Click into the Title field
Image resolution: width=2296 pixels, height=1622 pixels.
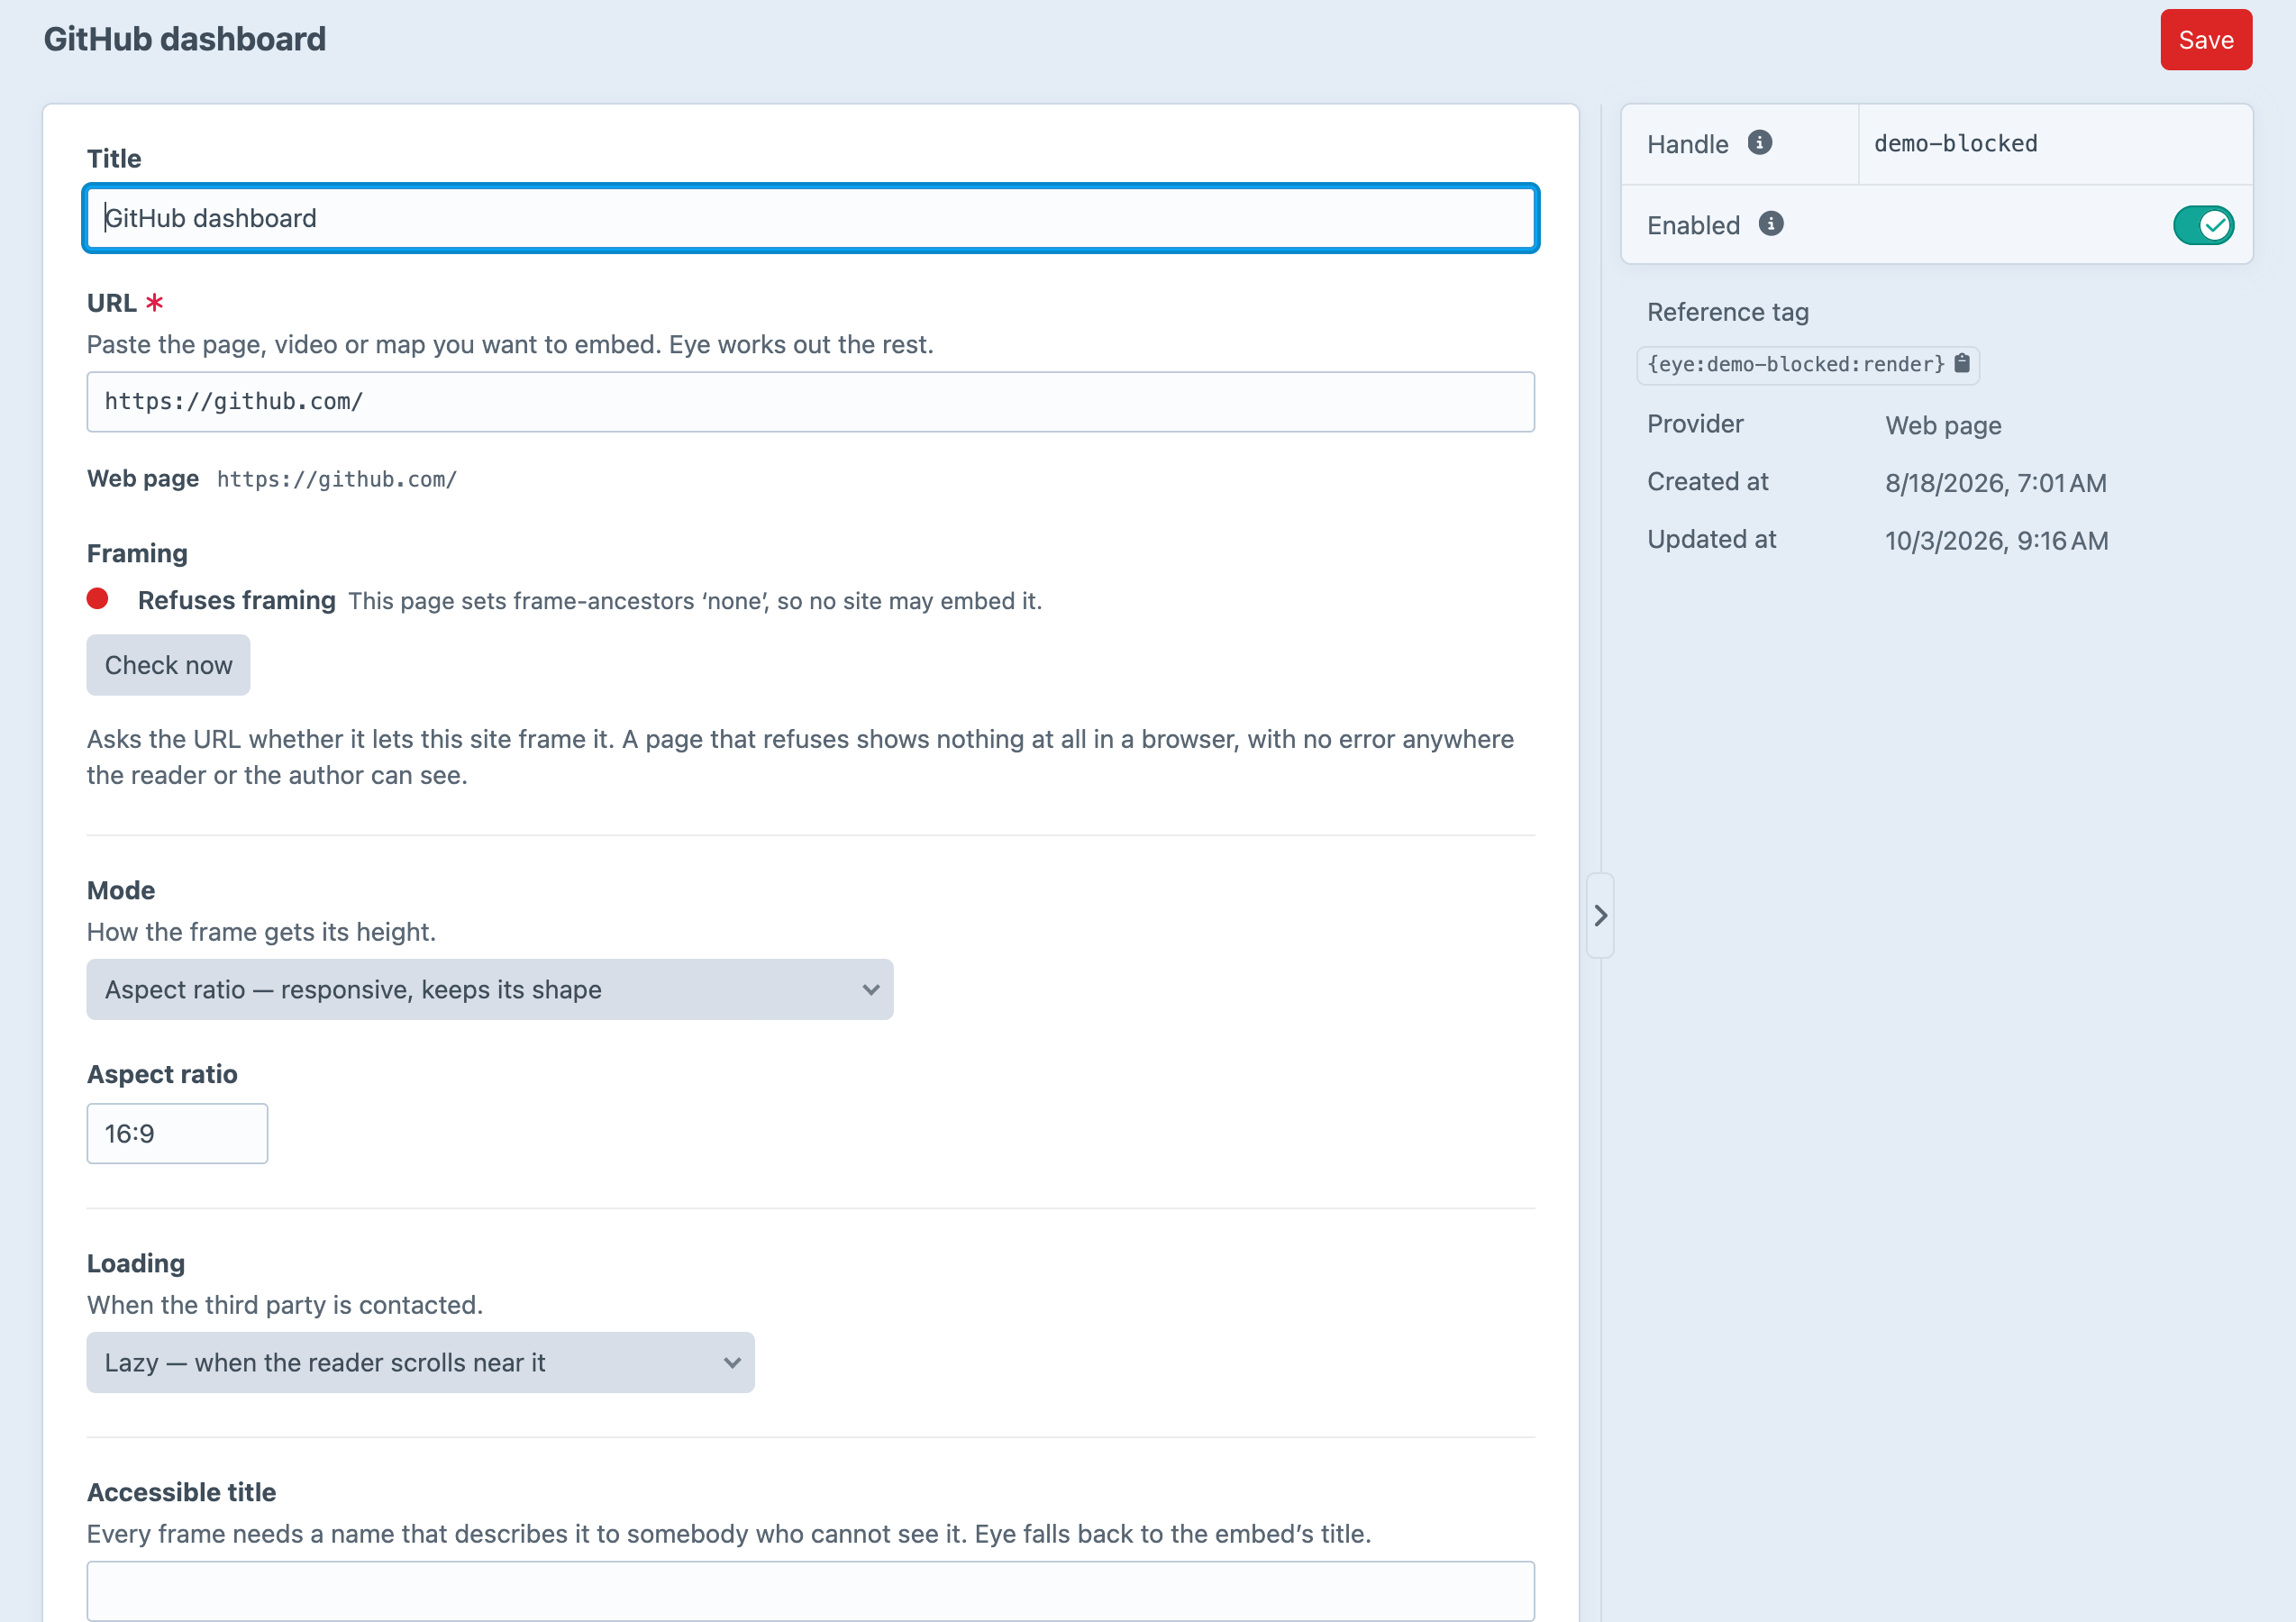(810, 218)
